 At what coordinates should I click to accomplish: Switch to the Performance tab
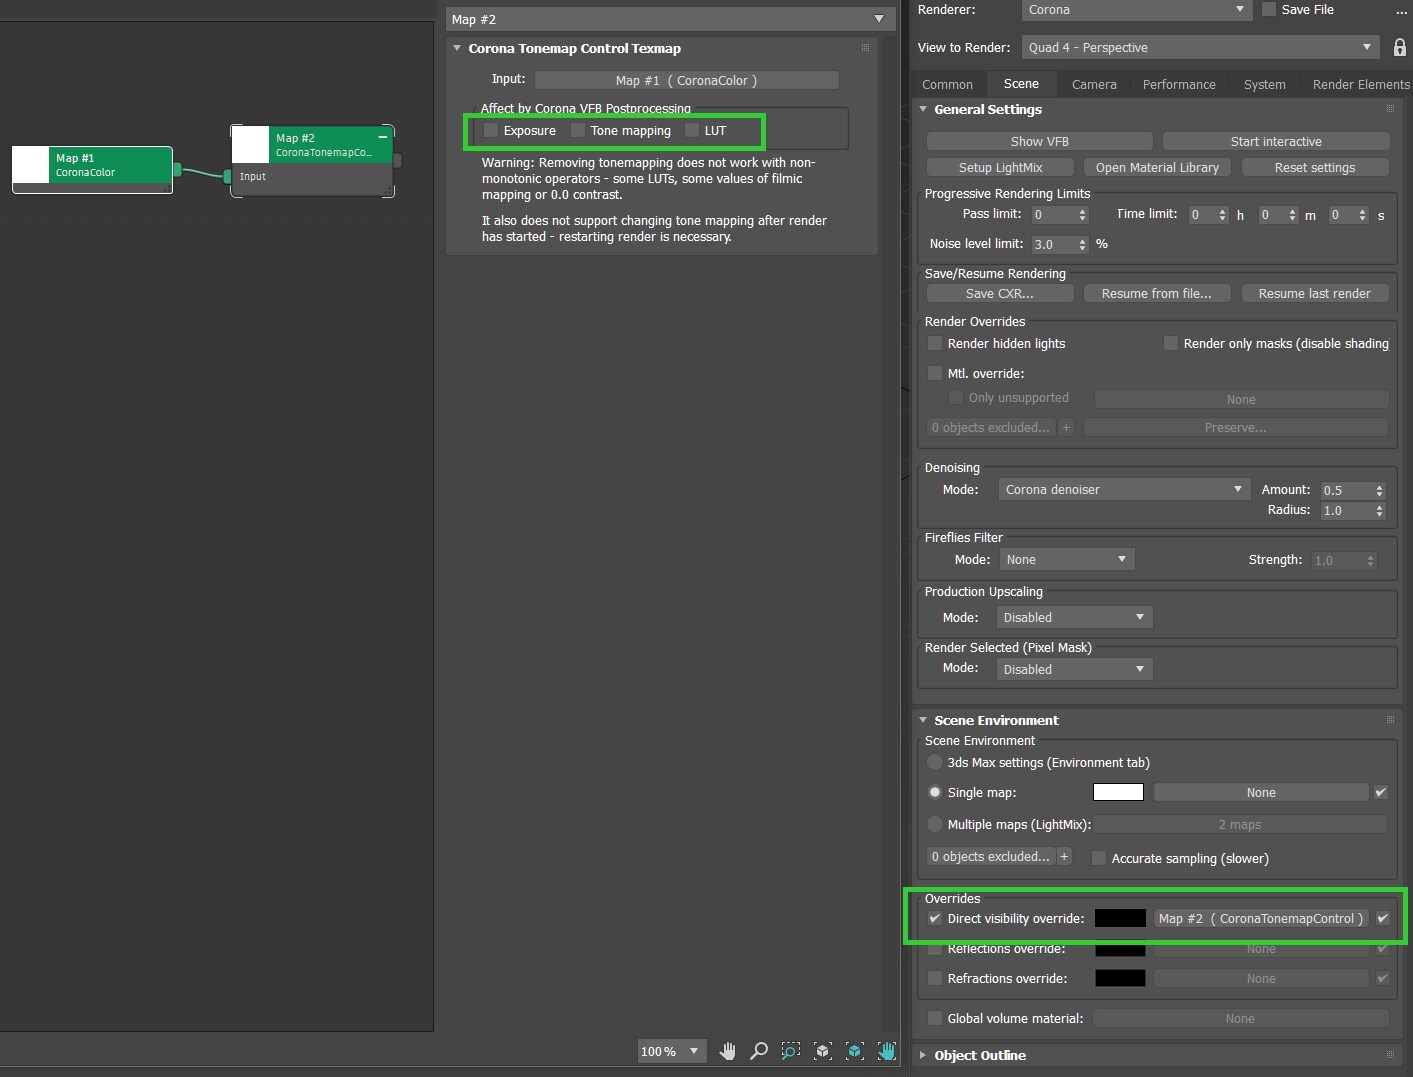click(1179, 84)
